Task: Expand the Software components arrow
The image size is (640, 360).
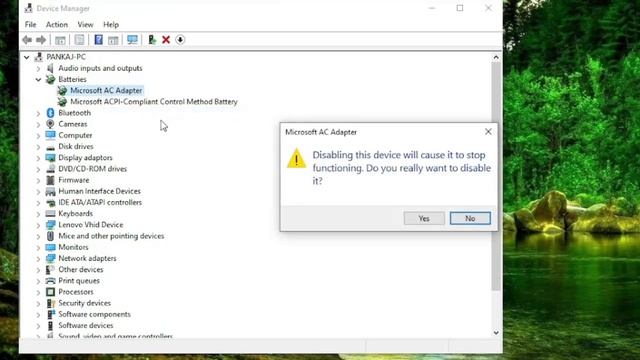Action: tap(38, 315)
